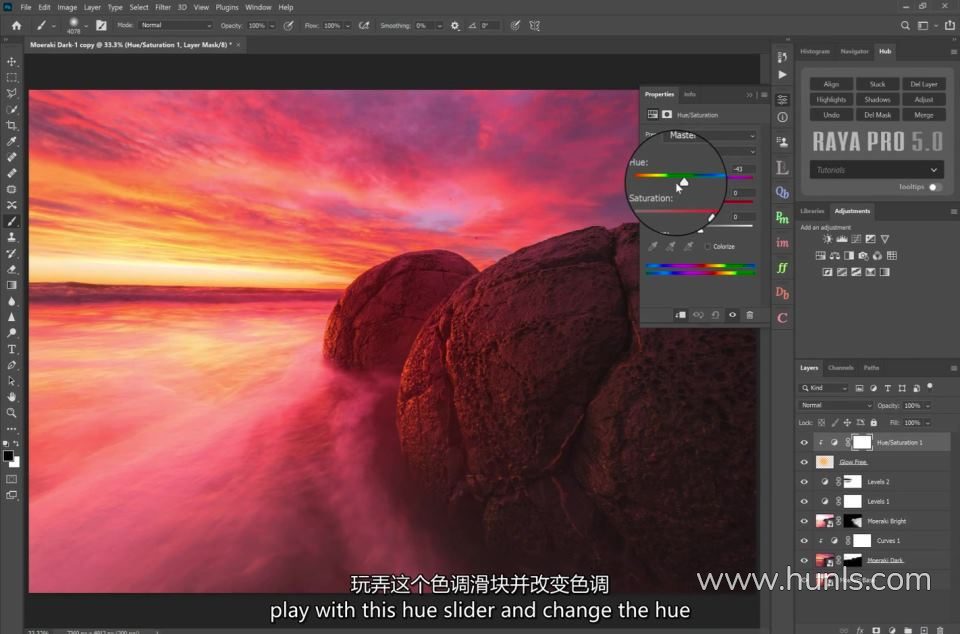Click the foreground color swatch
Image resolution: width=960 pixels, height=634 pixels.
(8, 456)
